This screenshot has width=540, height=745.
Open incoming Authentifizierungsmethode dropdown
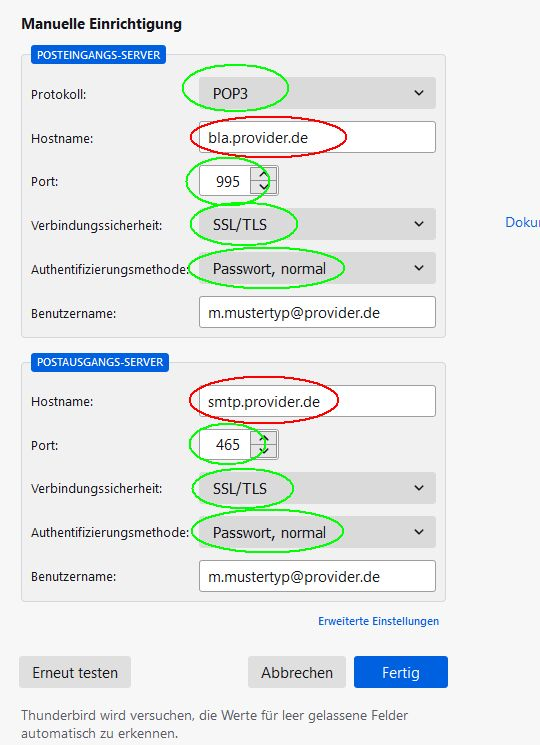pyautogui.click(x=317, y=268)
